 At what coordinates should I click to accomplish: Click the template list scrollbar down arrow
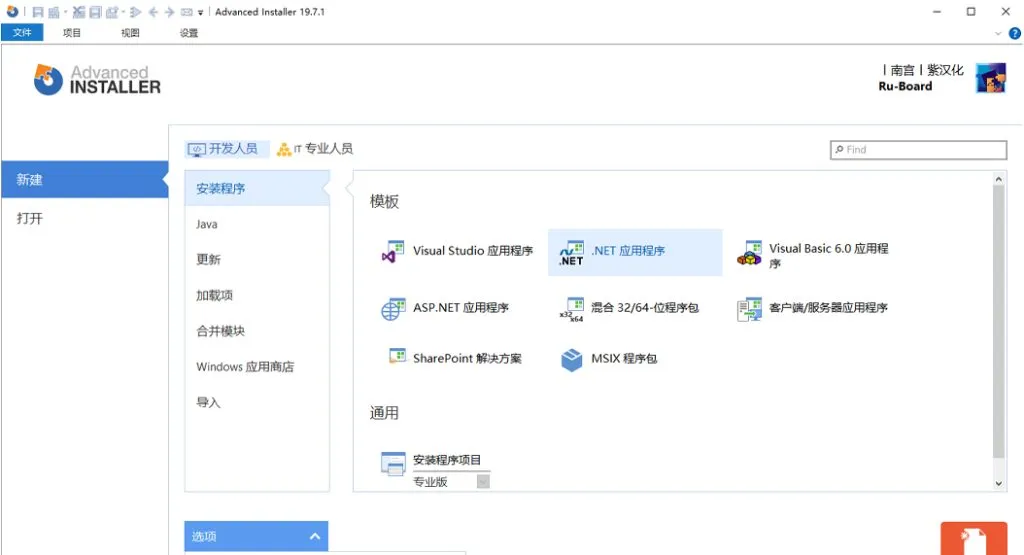999,484
